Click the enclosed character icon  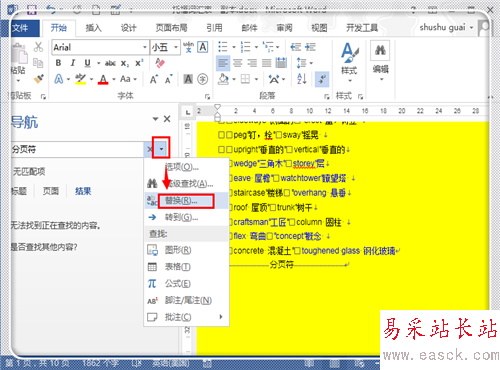pyautogui.click(x=202, y=79)
